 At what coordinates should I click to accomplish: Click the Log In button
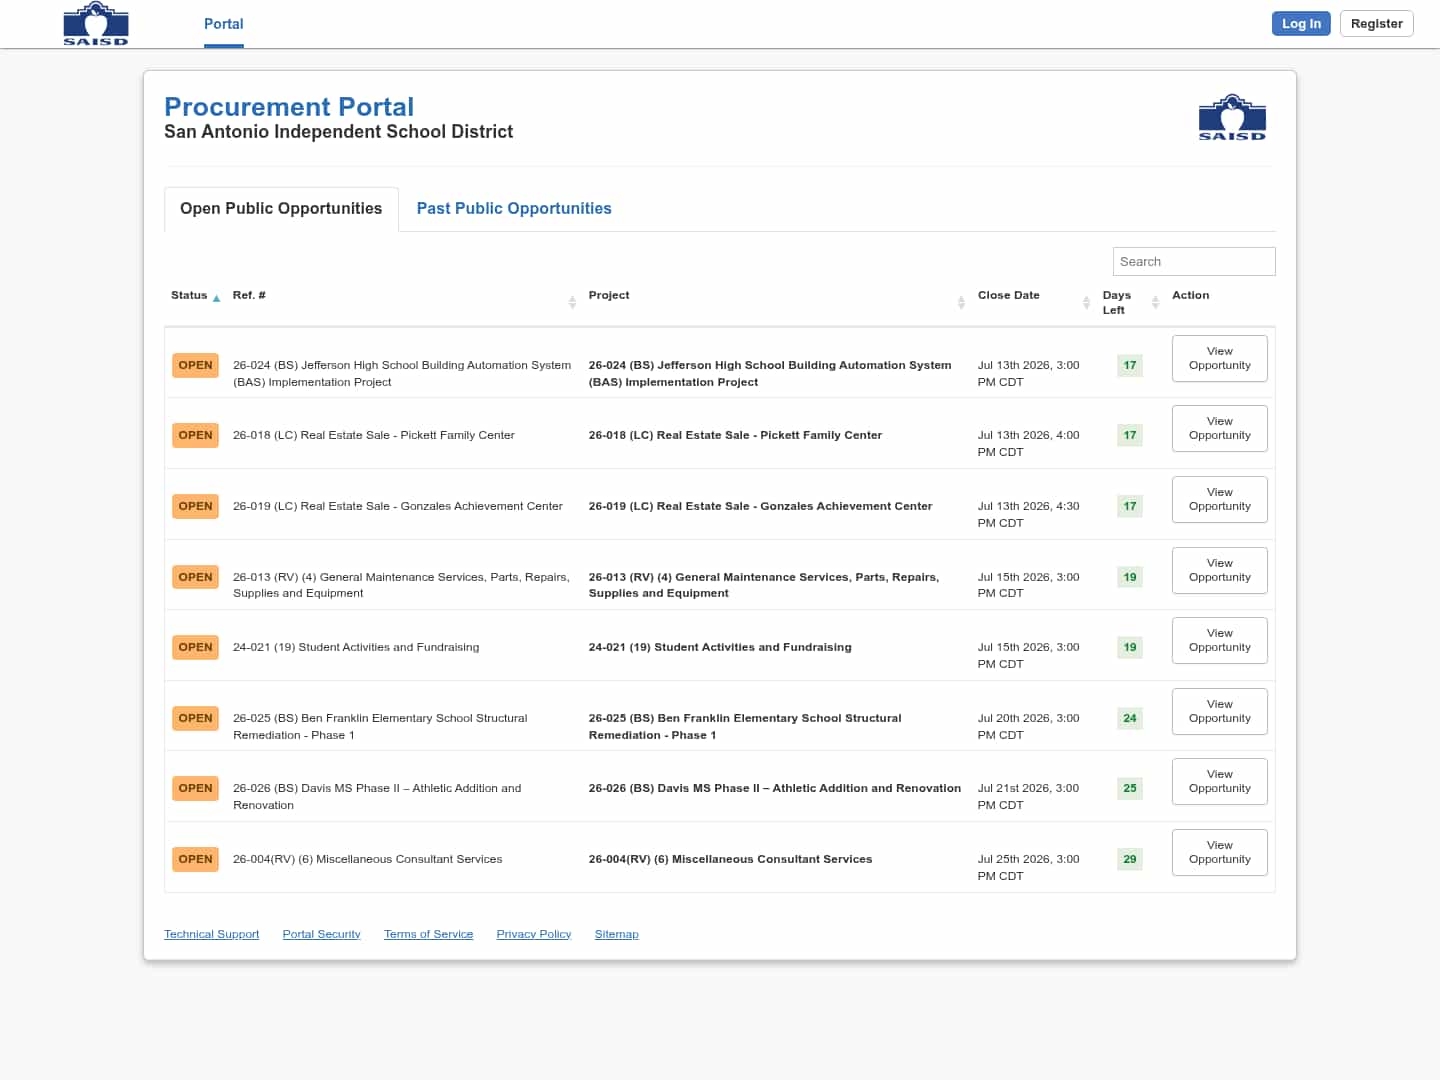(x=1301, y=24)
